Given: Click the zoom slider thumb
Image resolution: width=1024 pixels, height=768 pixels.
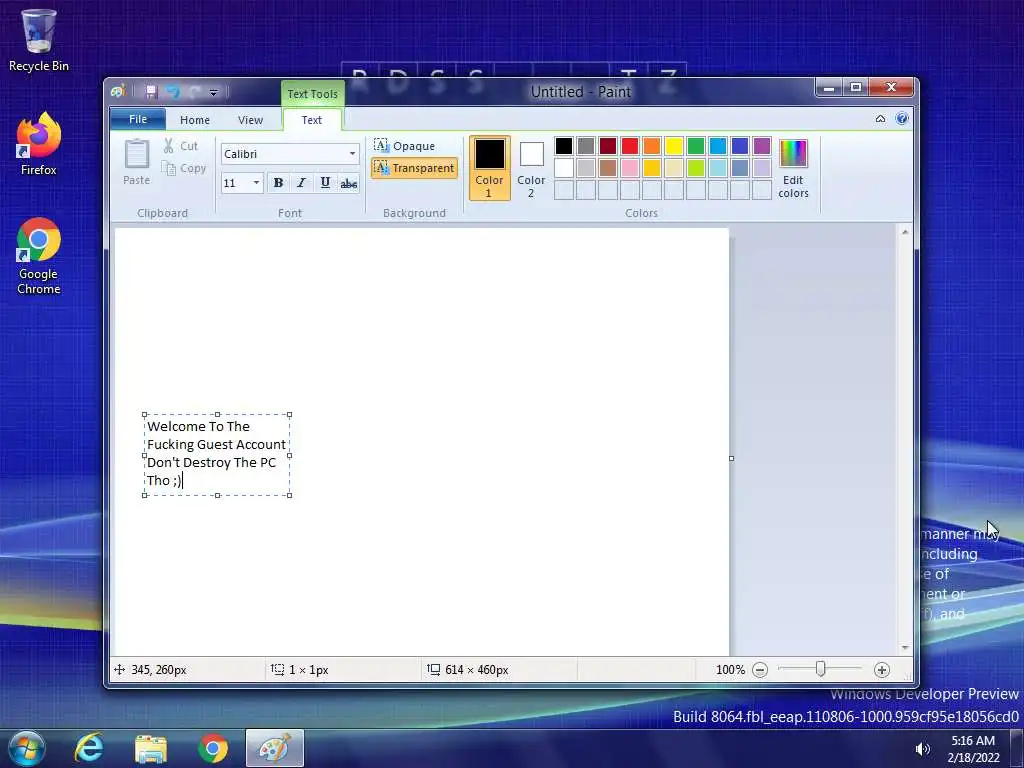Looking at the screenshot, I should click(x=821, y=669).
